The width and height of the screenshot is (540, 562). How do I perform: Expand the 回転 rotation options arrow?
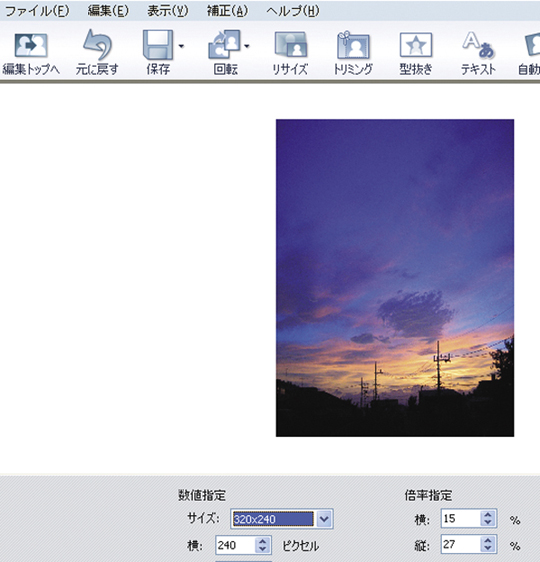[x=247, y=46]
